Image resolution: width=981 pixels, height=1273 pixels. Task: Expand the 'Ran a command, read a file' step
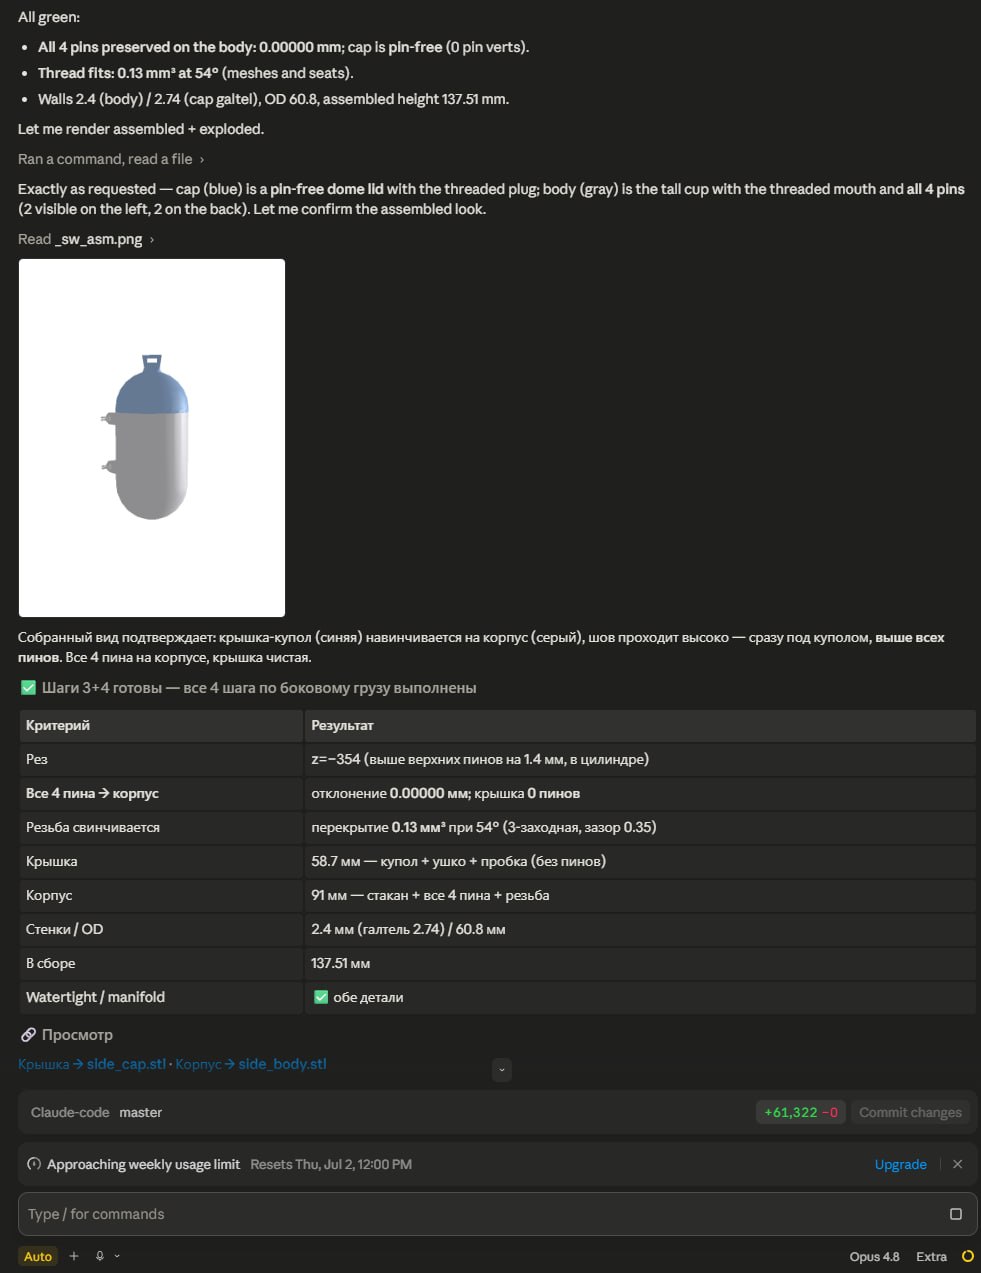111,159
